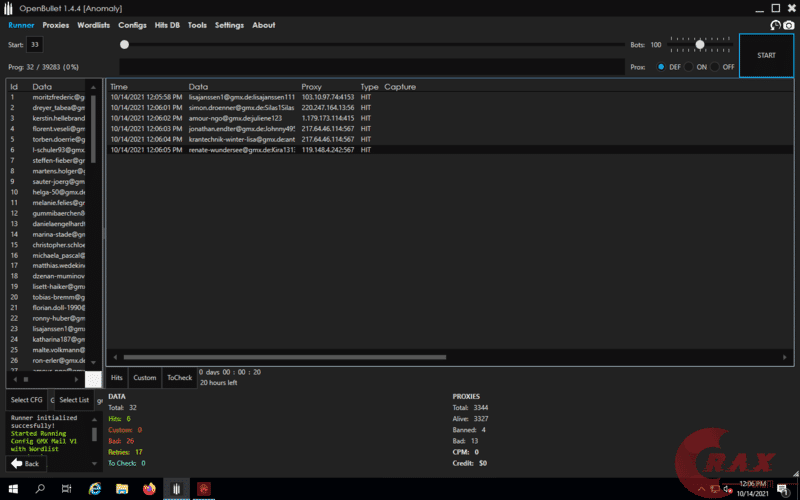This screenshot has width=800, height=500.
Task: Launch Internet Explorer from taskbar
Action: 95,489
